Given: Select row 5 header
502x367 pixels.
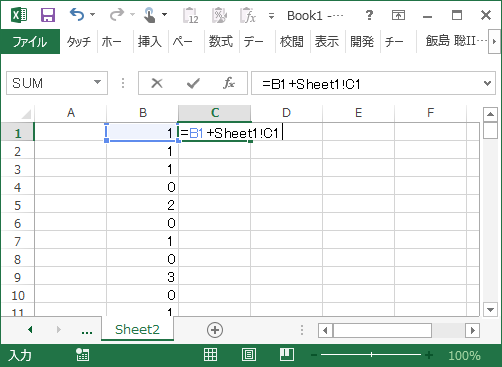Looking at the screenshot, I should click(x=18, y=205).
